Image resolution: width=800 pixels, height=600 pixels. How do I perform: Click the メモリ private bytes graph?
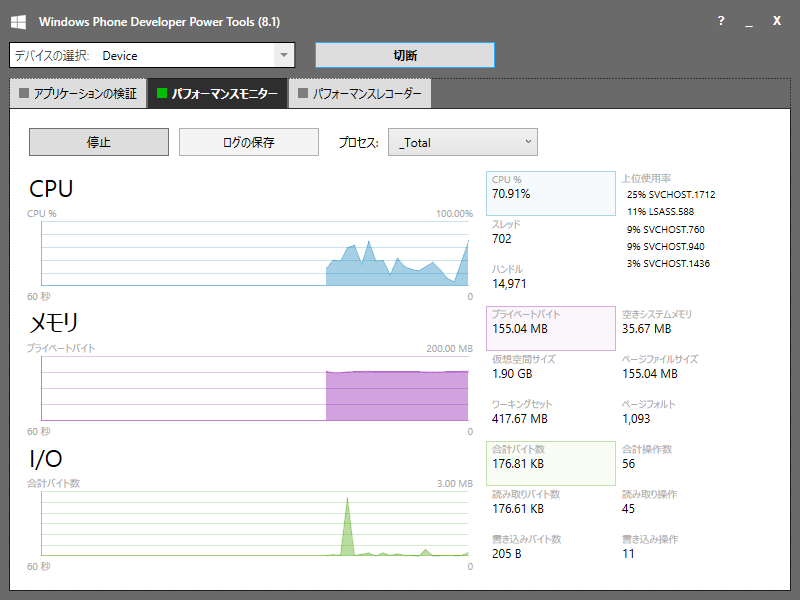[x=255, y=388]
